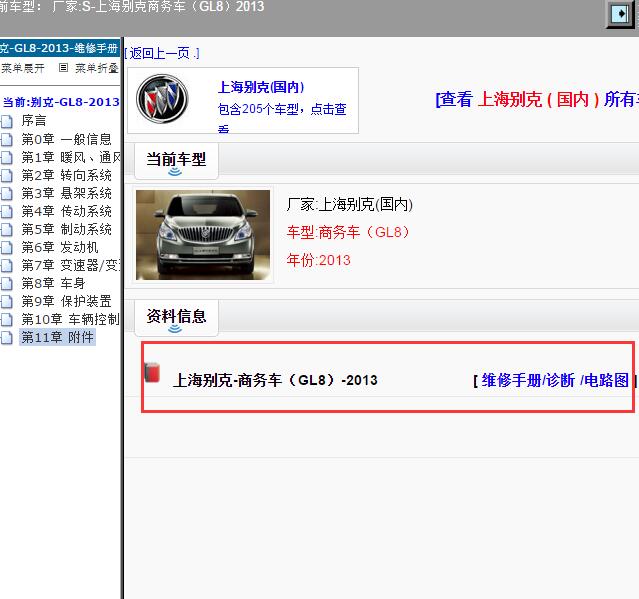The width and height of the screenshot is (639, 599).
Task: Open 第4章 传动系统 chapter
Action: point(66,211)
